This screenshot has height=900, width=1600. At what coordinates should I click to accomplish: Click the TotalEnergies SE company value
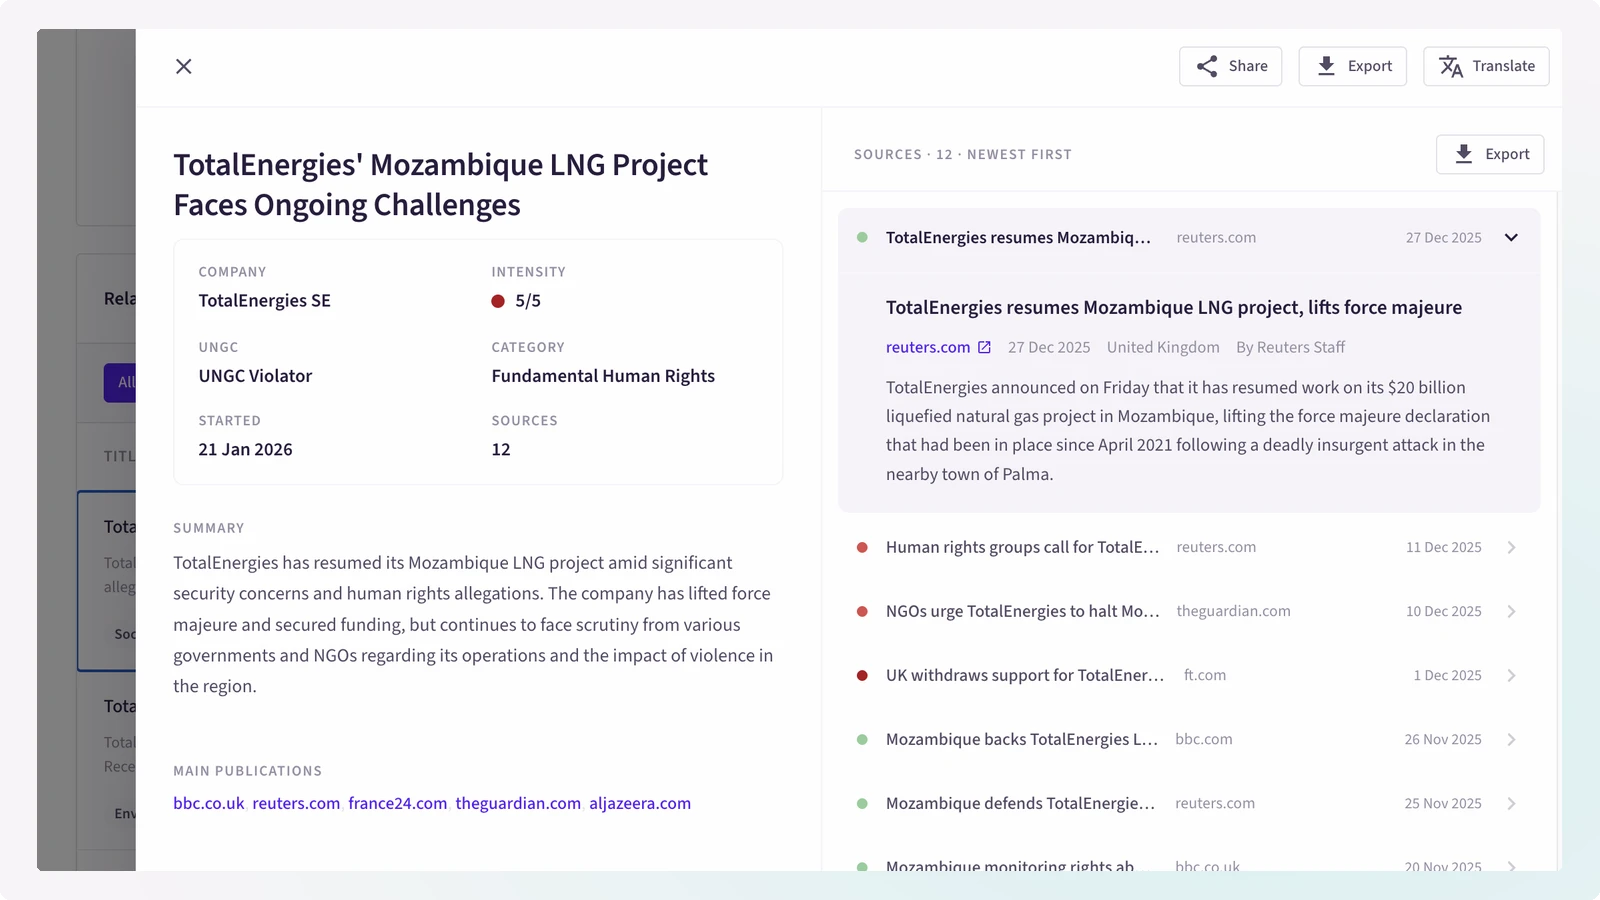(x=264, y=301)
